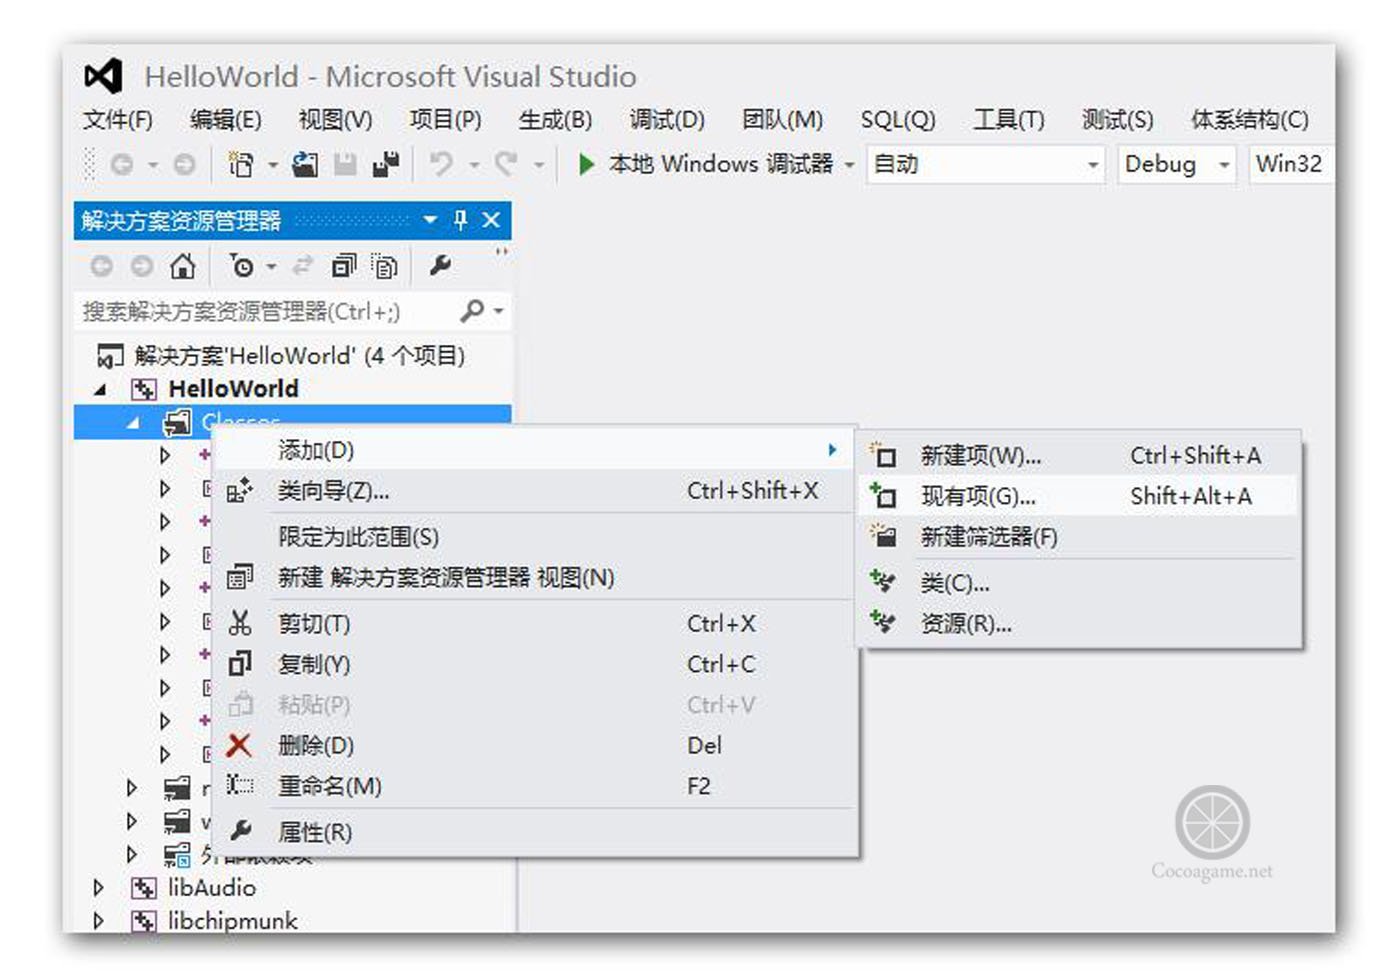Image resolution: width=1400 pixels, height=977 pixels.
Task: Open the 工具(T) menu
Action: 1009,120
